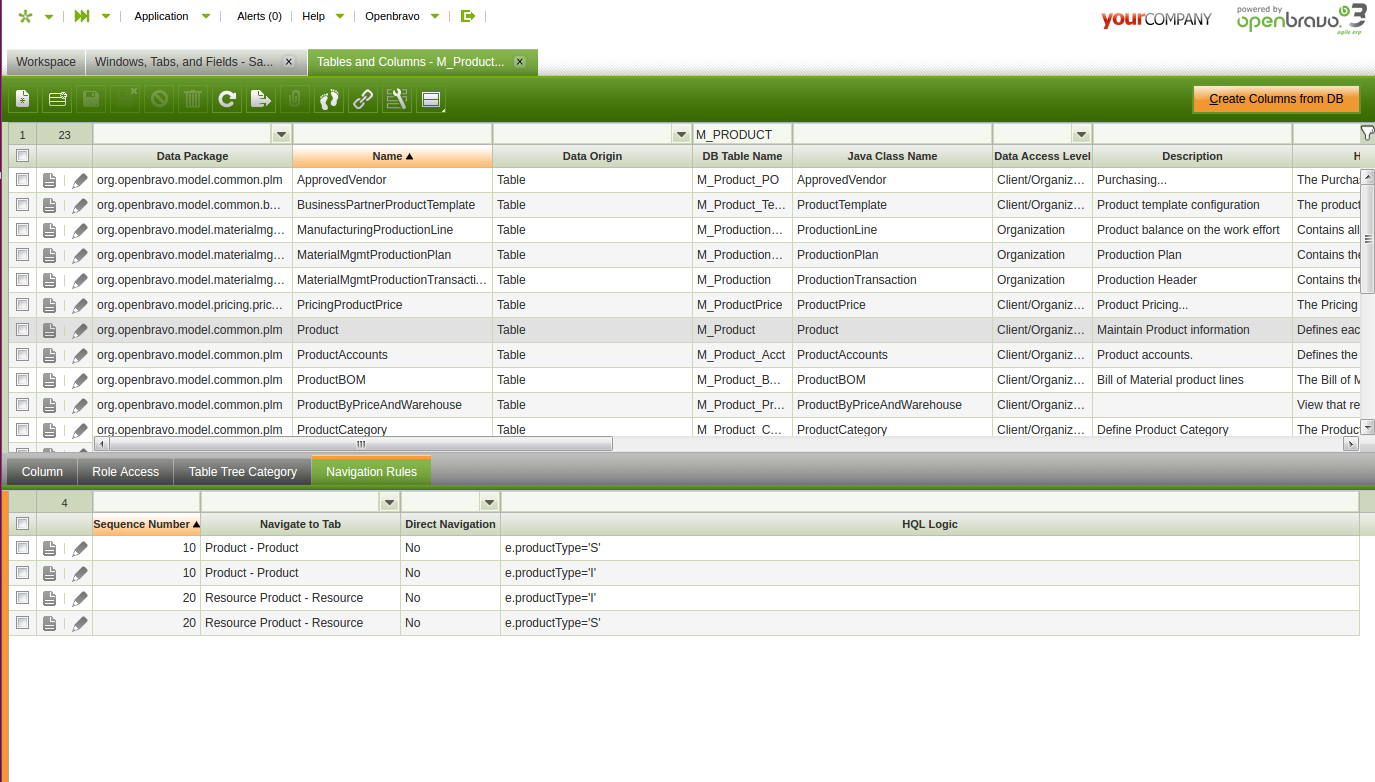Check the e.productType='S' sequence 20 row
The image size is (1375, 782).
[22, 623]
